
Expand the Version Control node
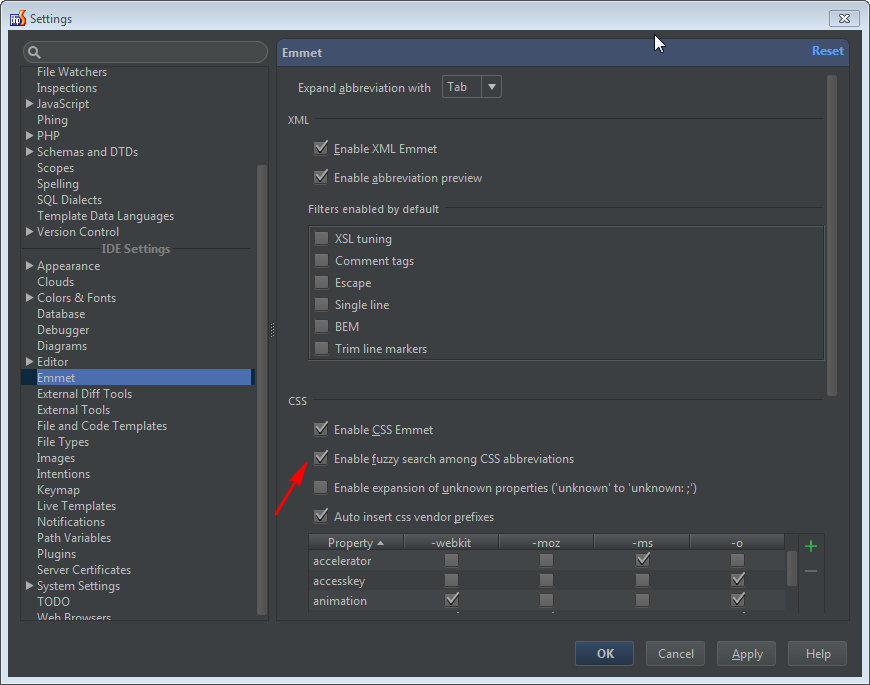point(29,232)
